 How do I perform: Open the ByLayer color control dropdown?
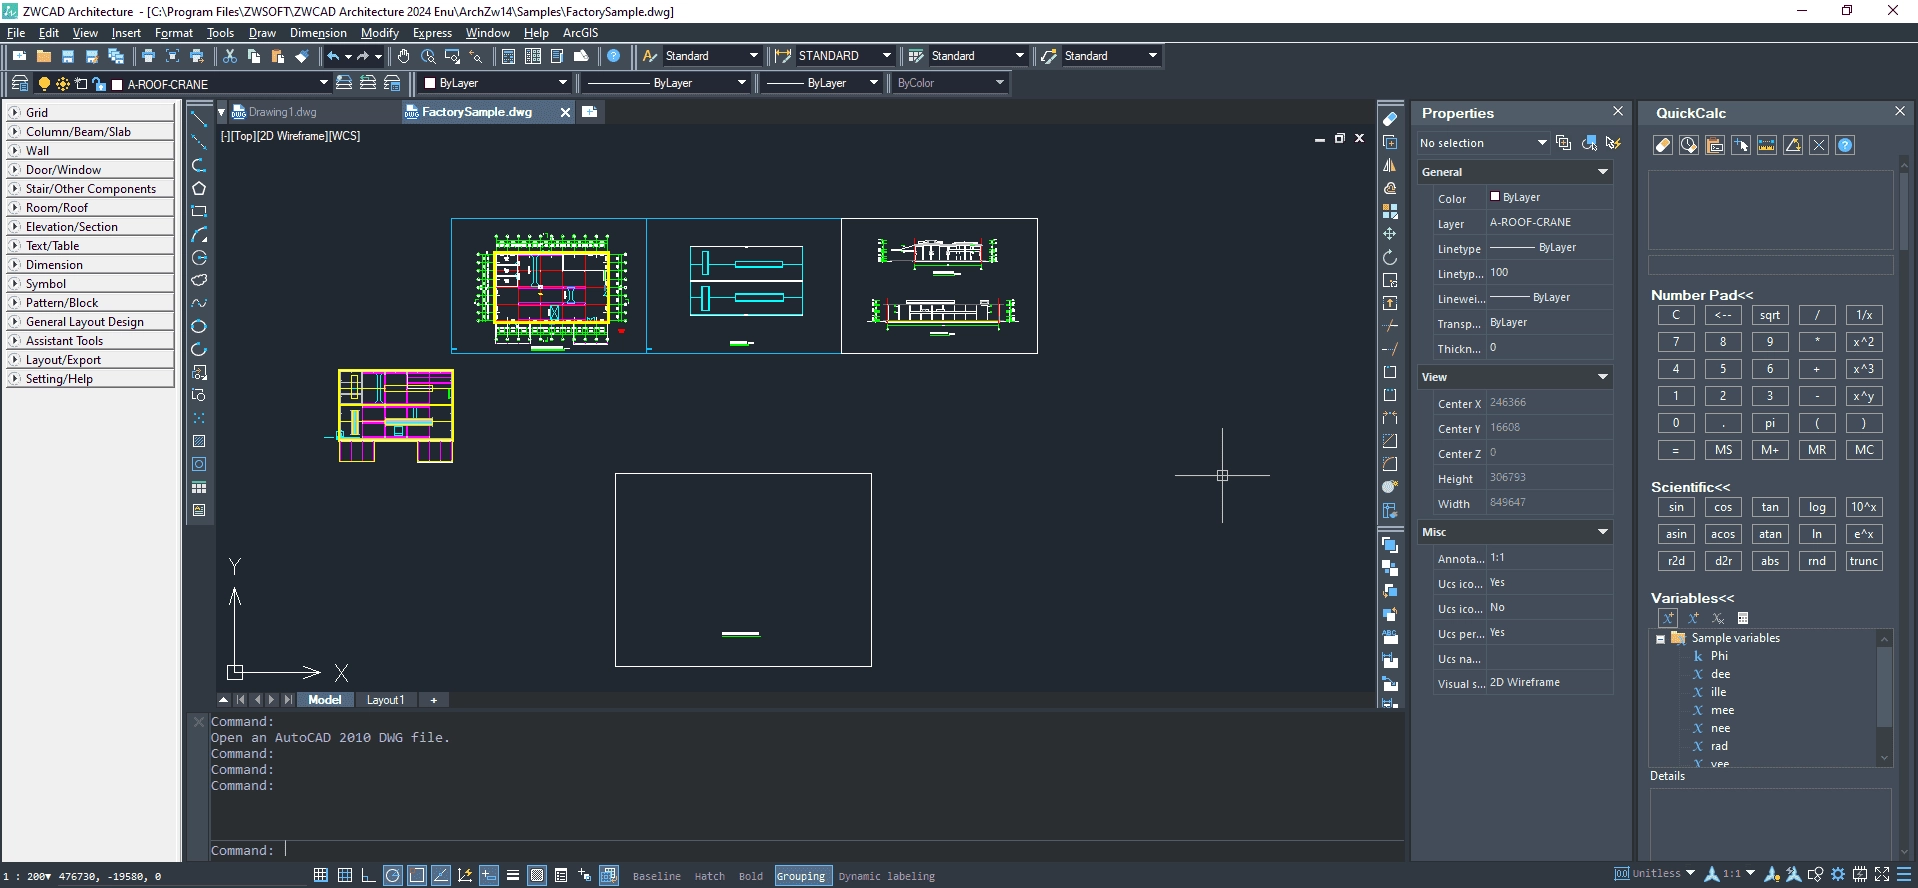tap(562, 83)
